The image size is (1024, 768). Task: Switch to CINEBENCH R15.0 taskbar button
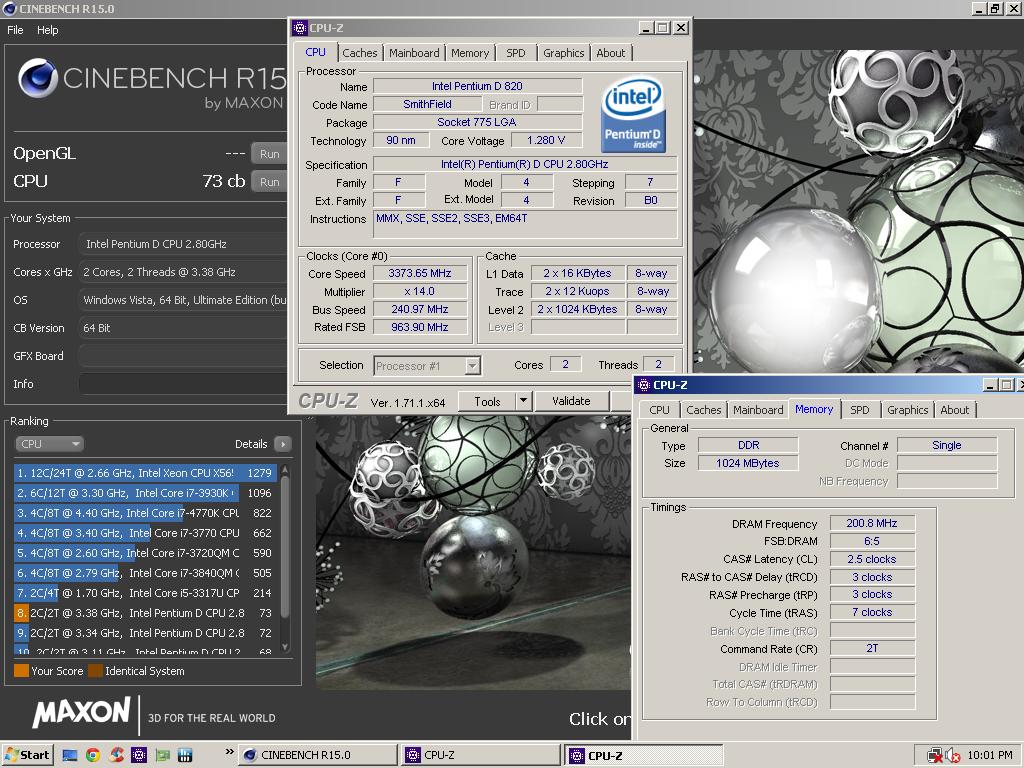click(317, 755)
